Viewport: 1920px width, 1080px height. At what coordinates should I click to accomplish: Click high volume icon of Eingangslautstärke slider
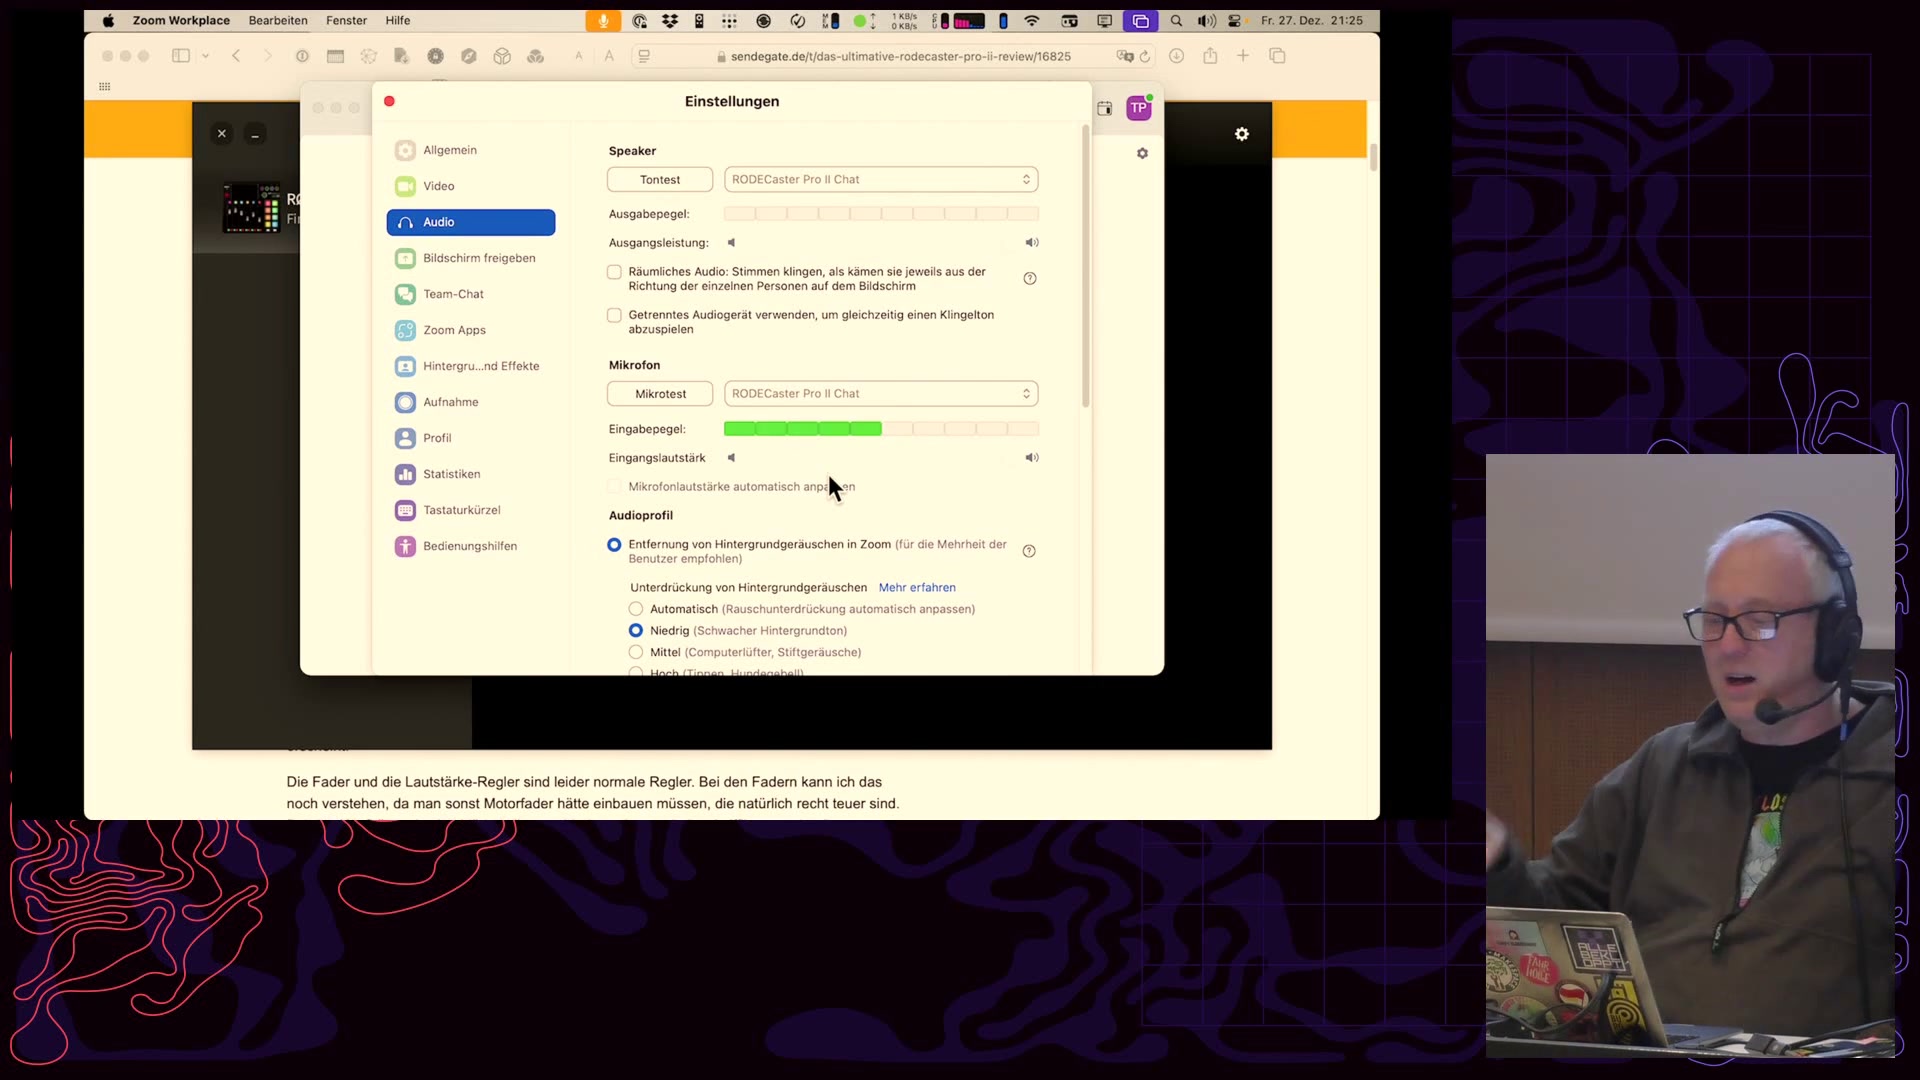[x=1032, y=458]
